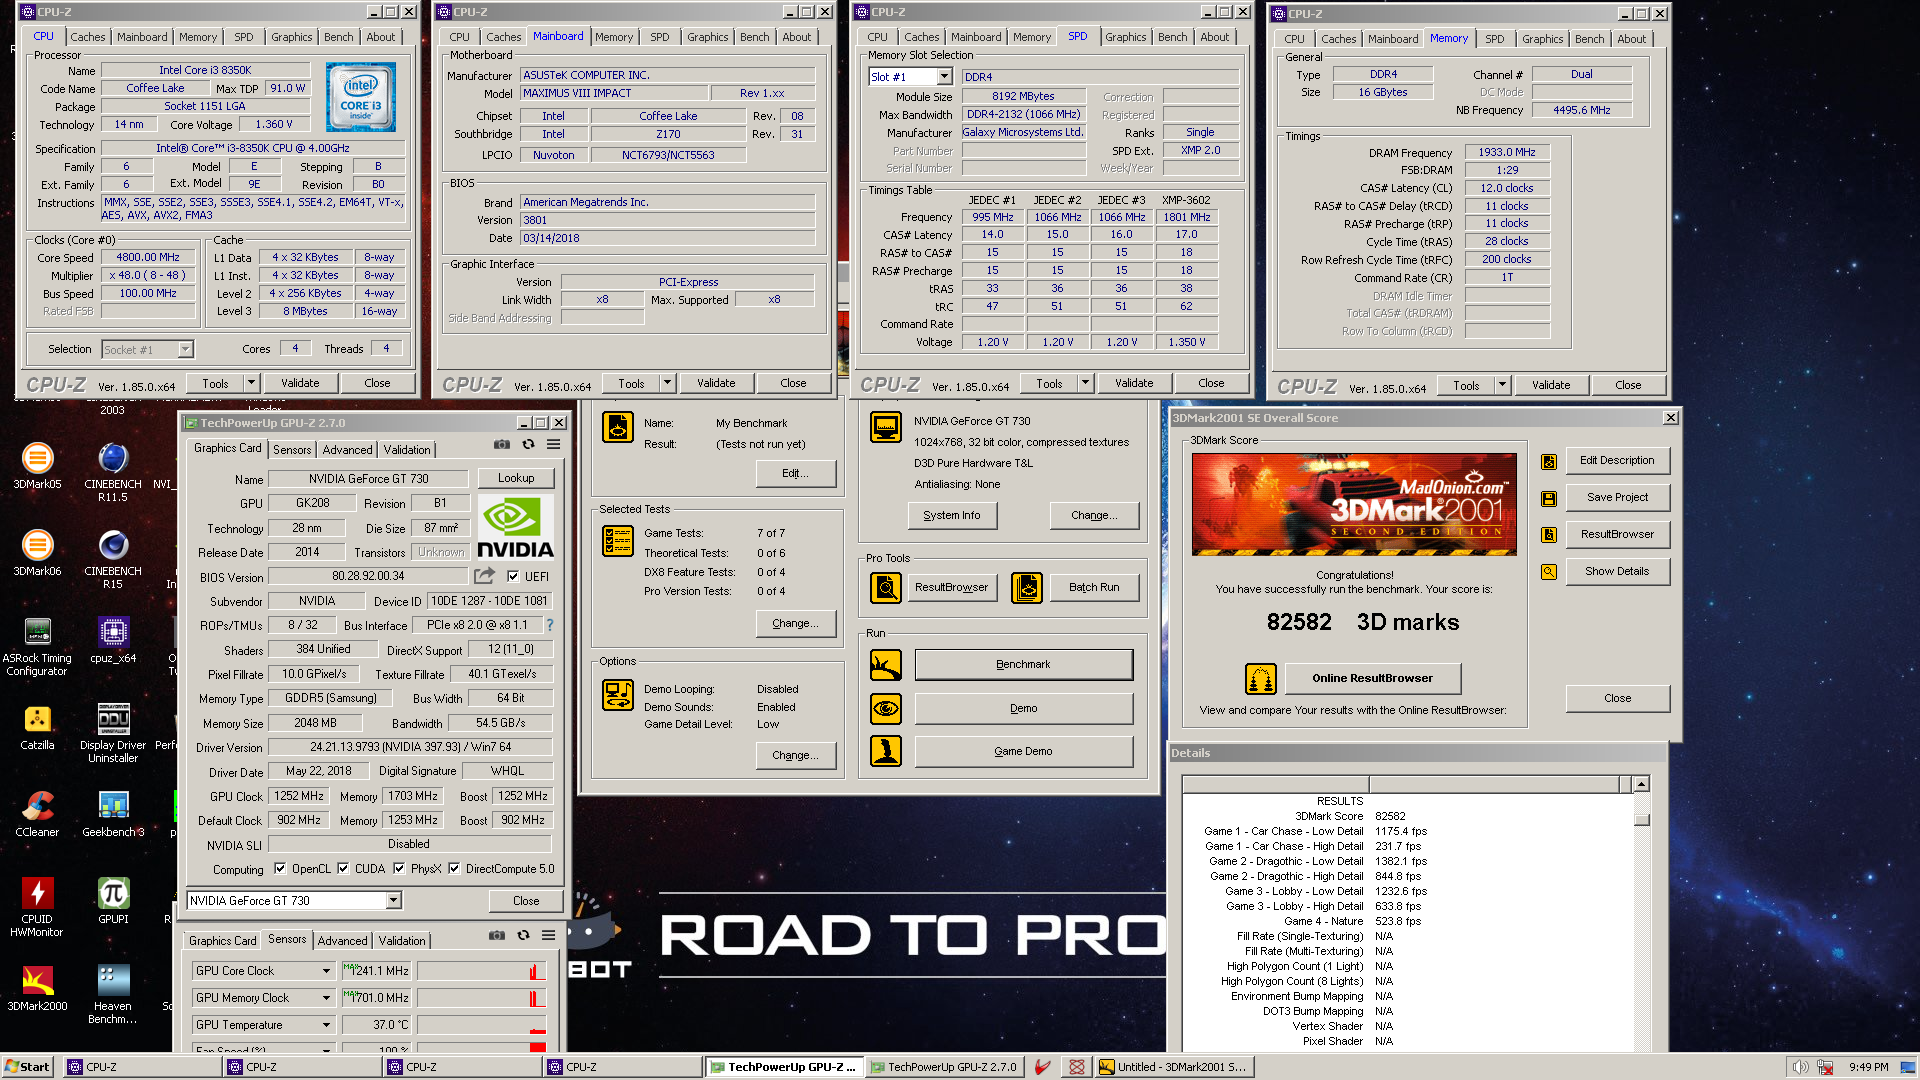Click the Online ResultBrowser icon in score dialog
The width and height of the screenshot is (1920, 1080).
point(1261,679)
